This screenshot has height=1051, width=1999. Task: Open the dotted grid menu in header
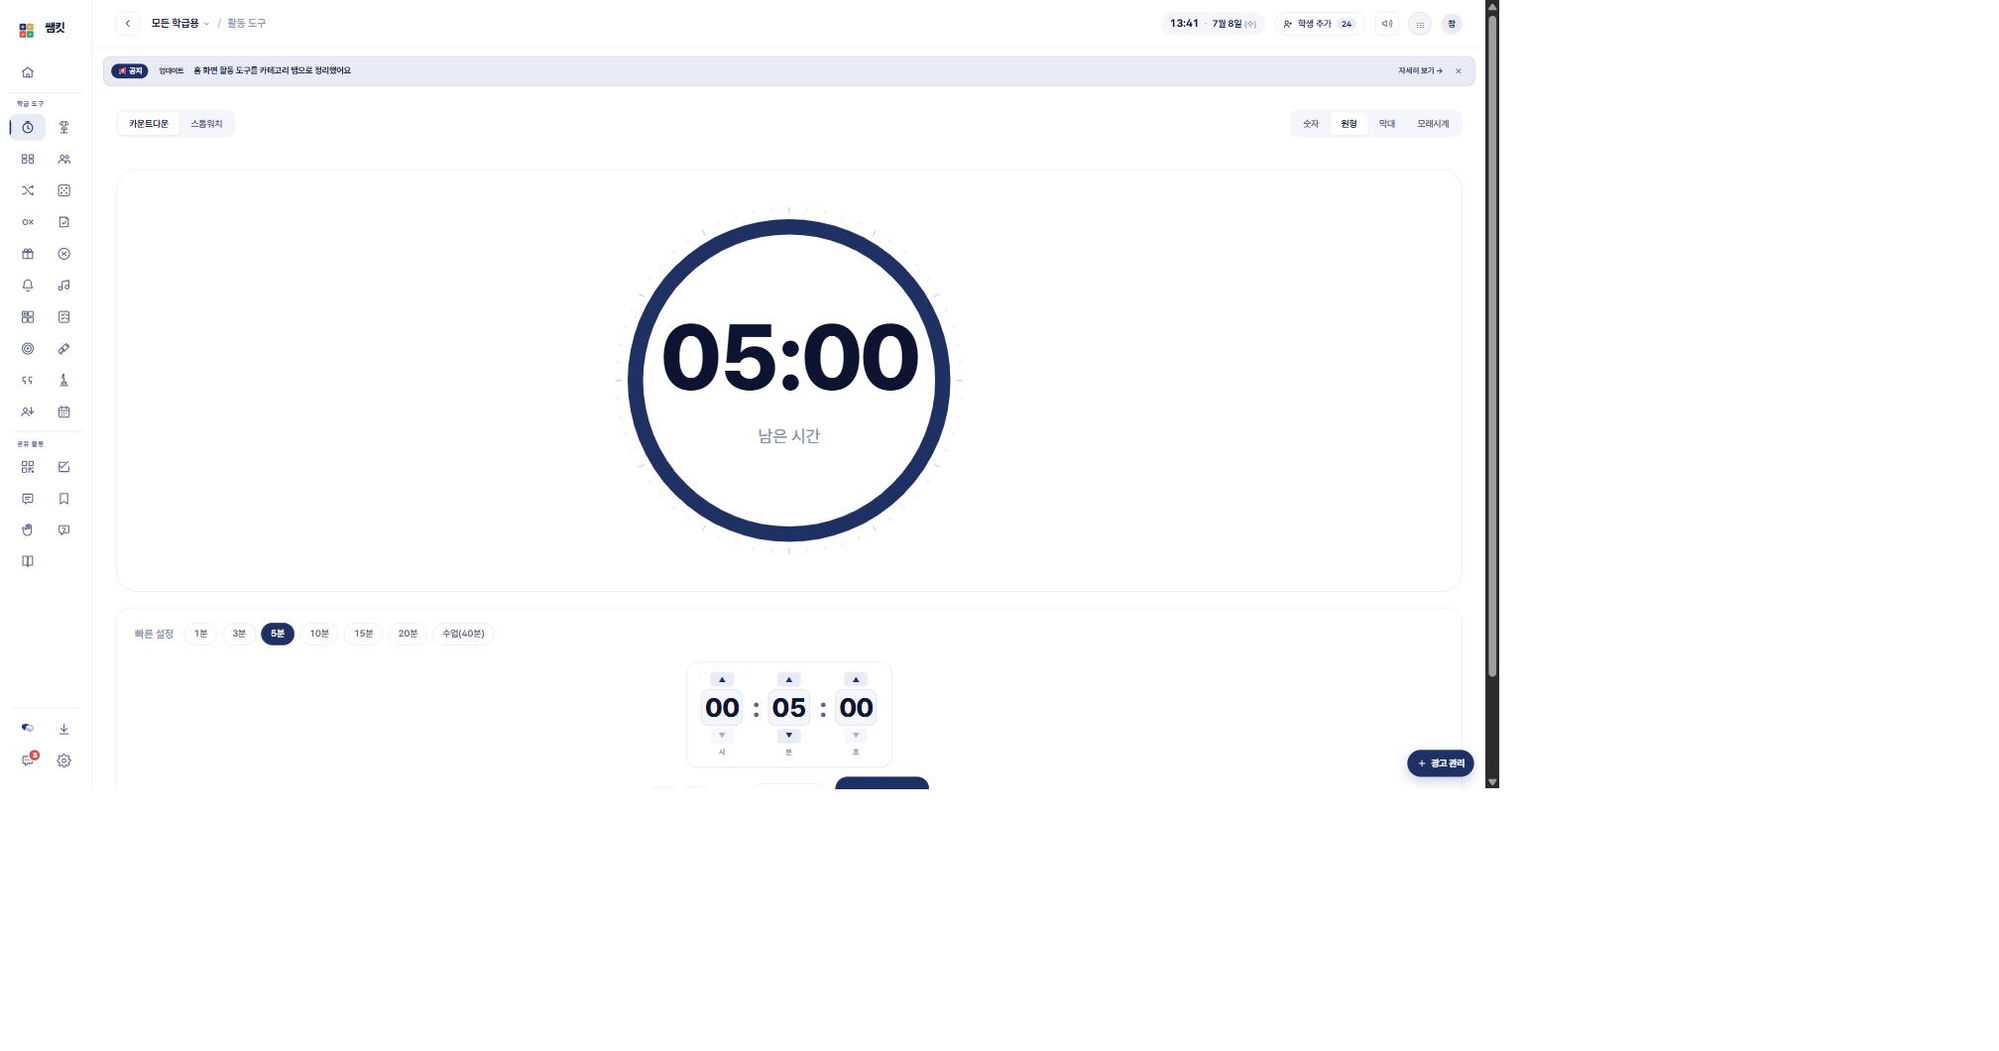click(x=1420, y=24)
